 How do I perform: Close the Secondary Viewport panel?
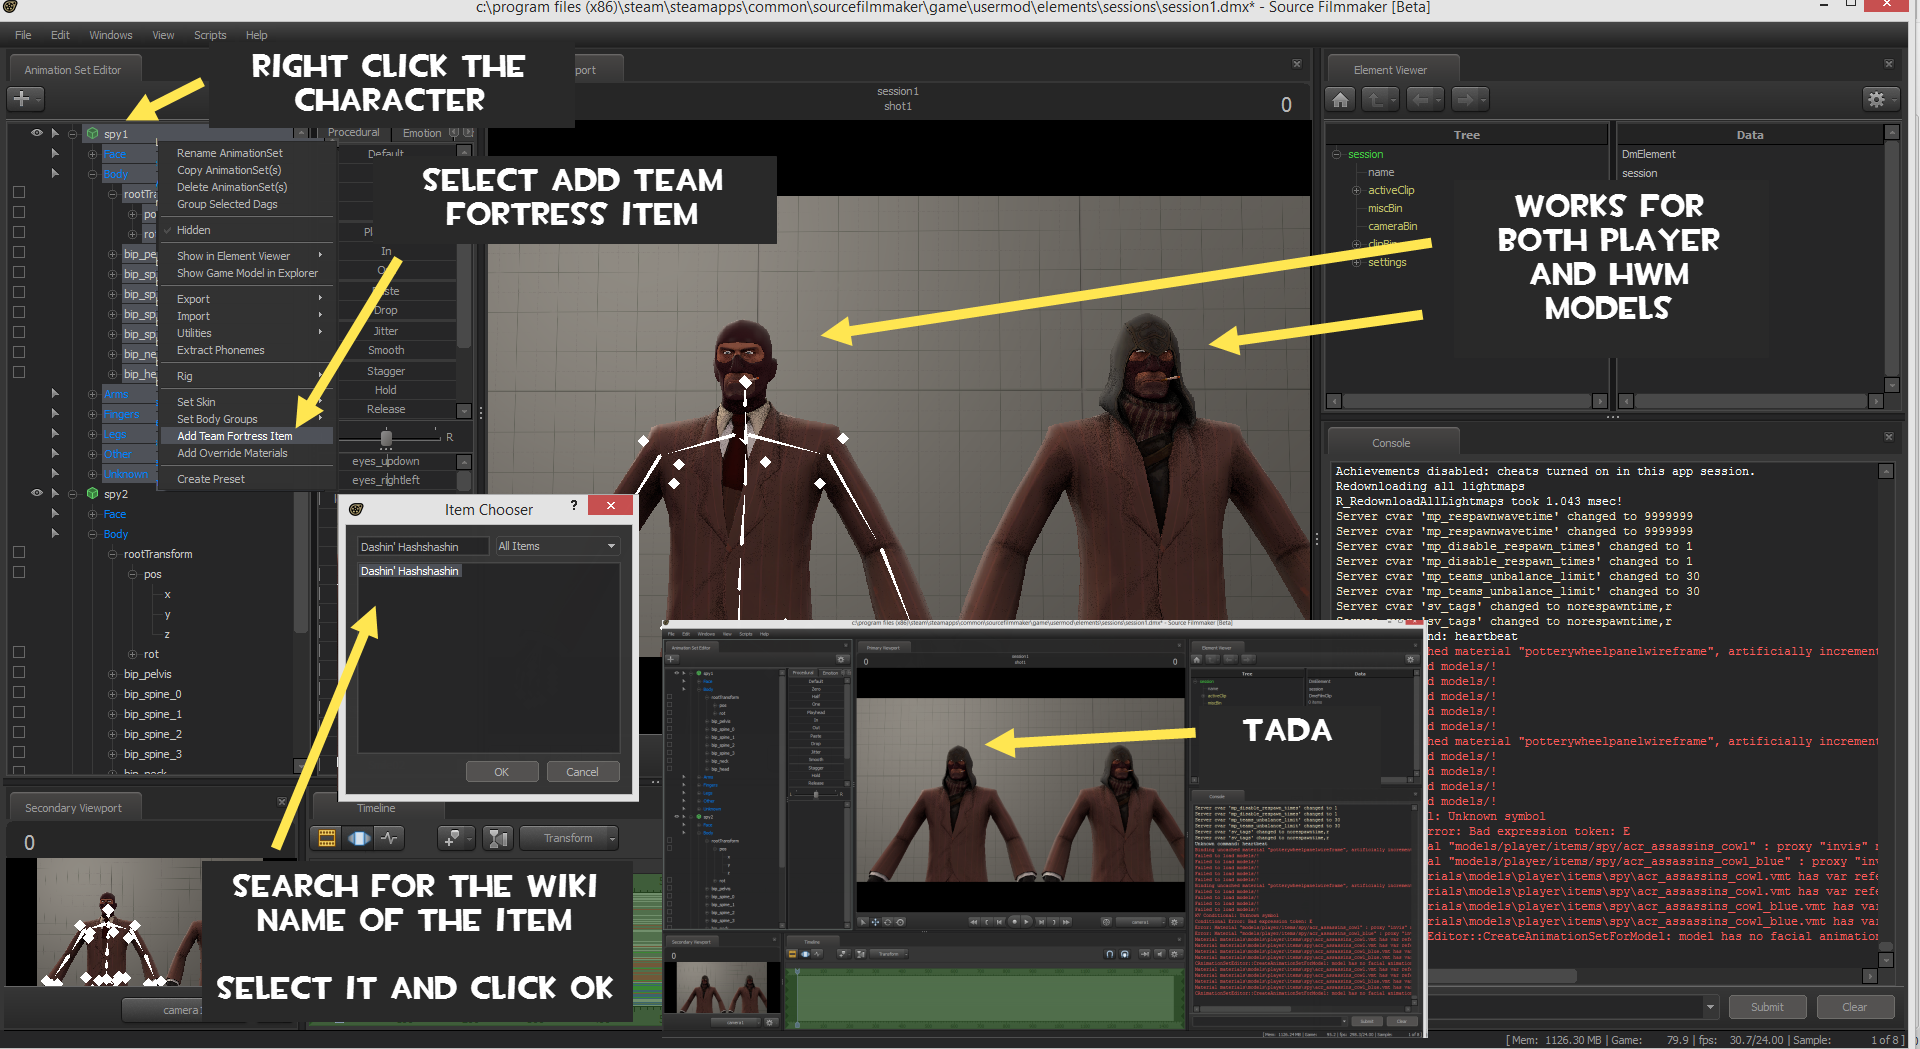[281, 802]
